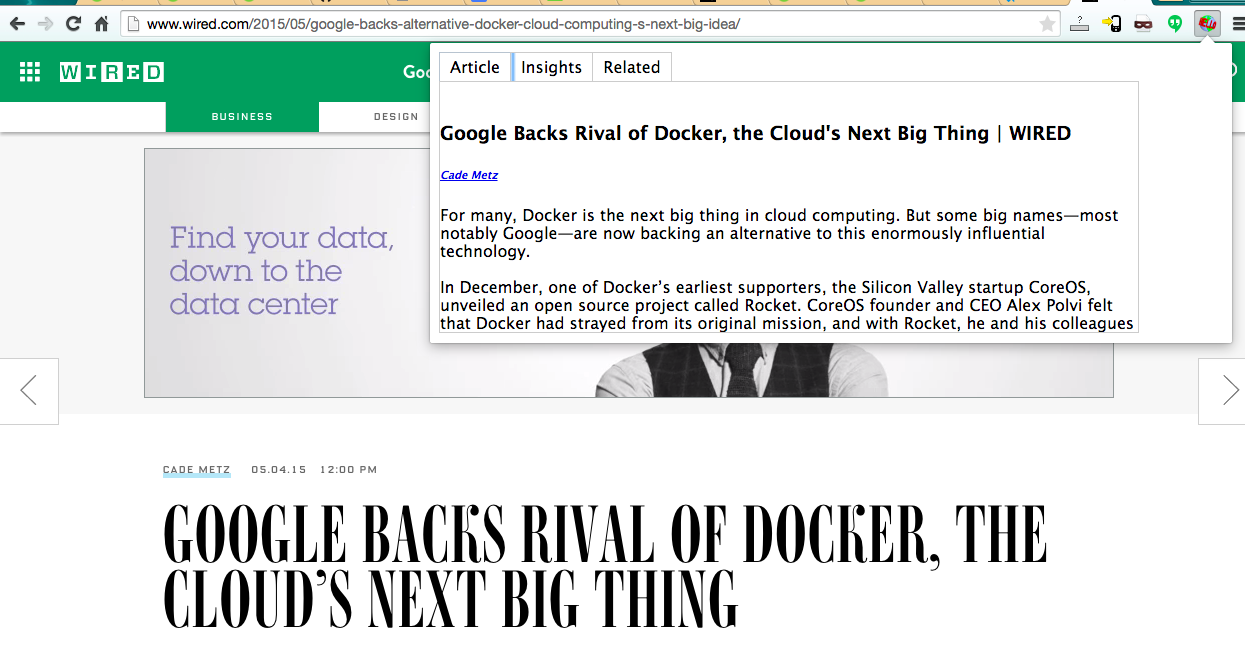Click the 12:00 PM publication time
Viewport: 1245px width, 653px height.
349,470
